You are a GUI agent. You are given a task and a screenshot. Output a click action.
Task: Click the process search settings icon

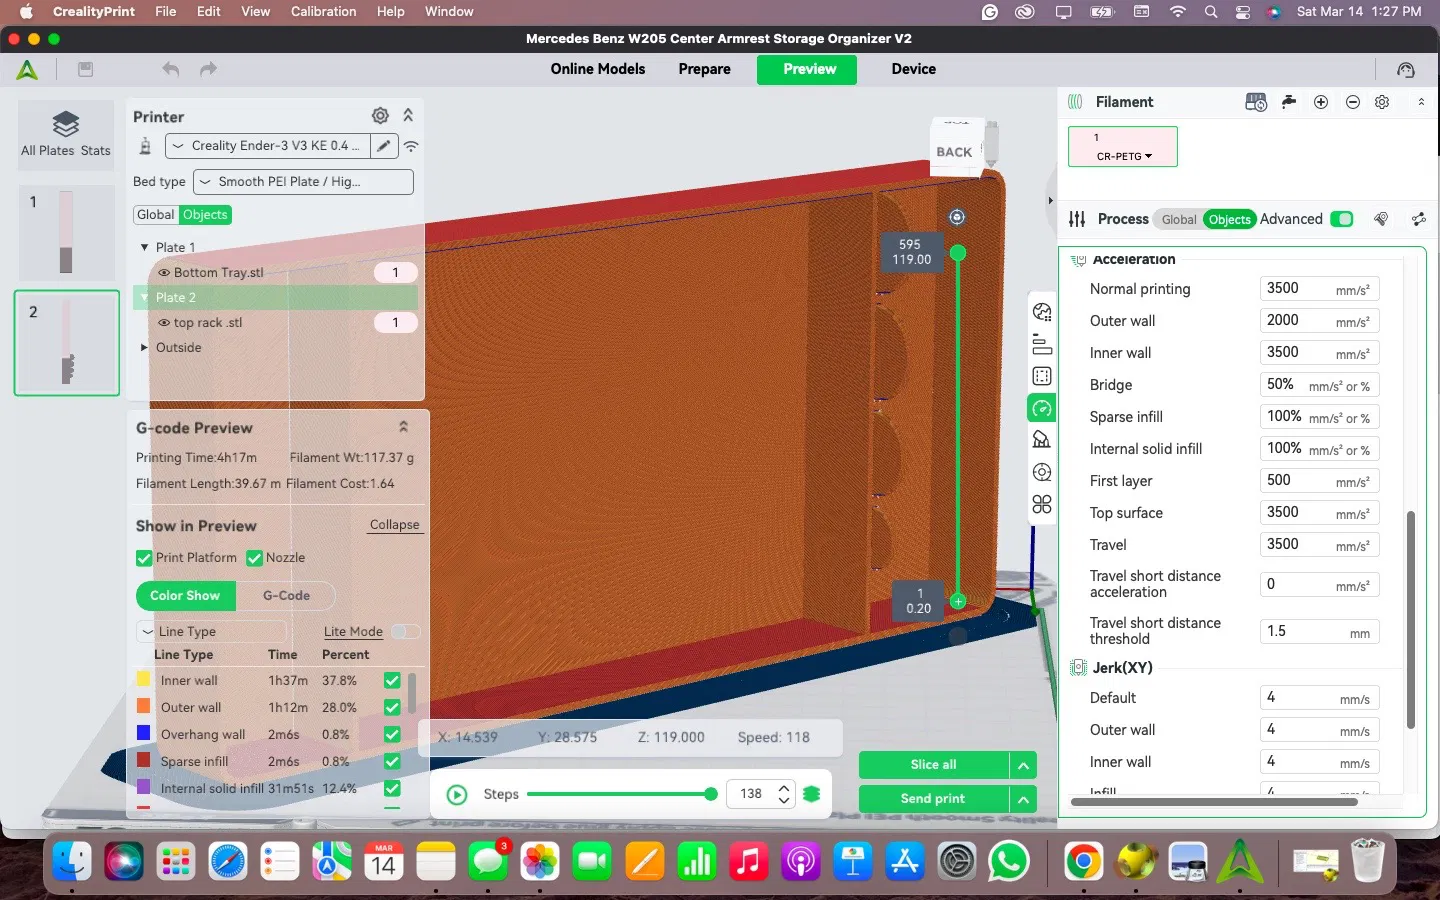[1381, 219]
